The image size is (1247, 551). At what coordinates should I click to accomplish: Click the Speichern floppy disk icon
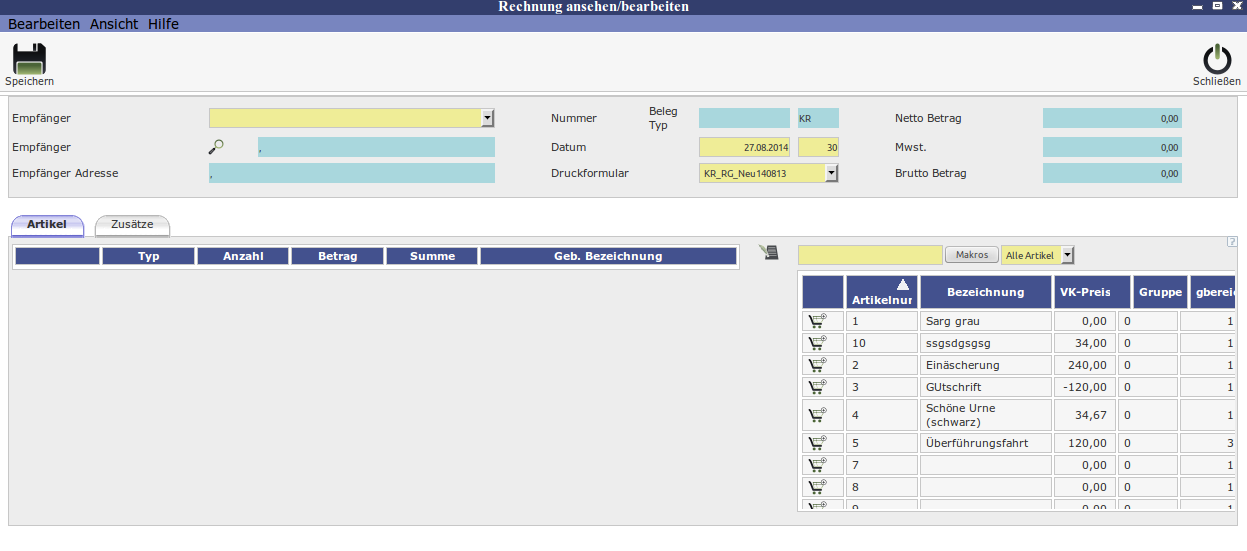coord(29,59)
